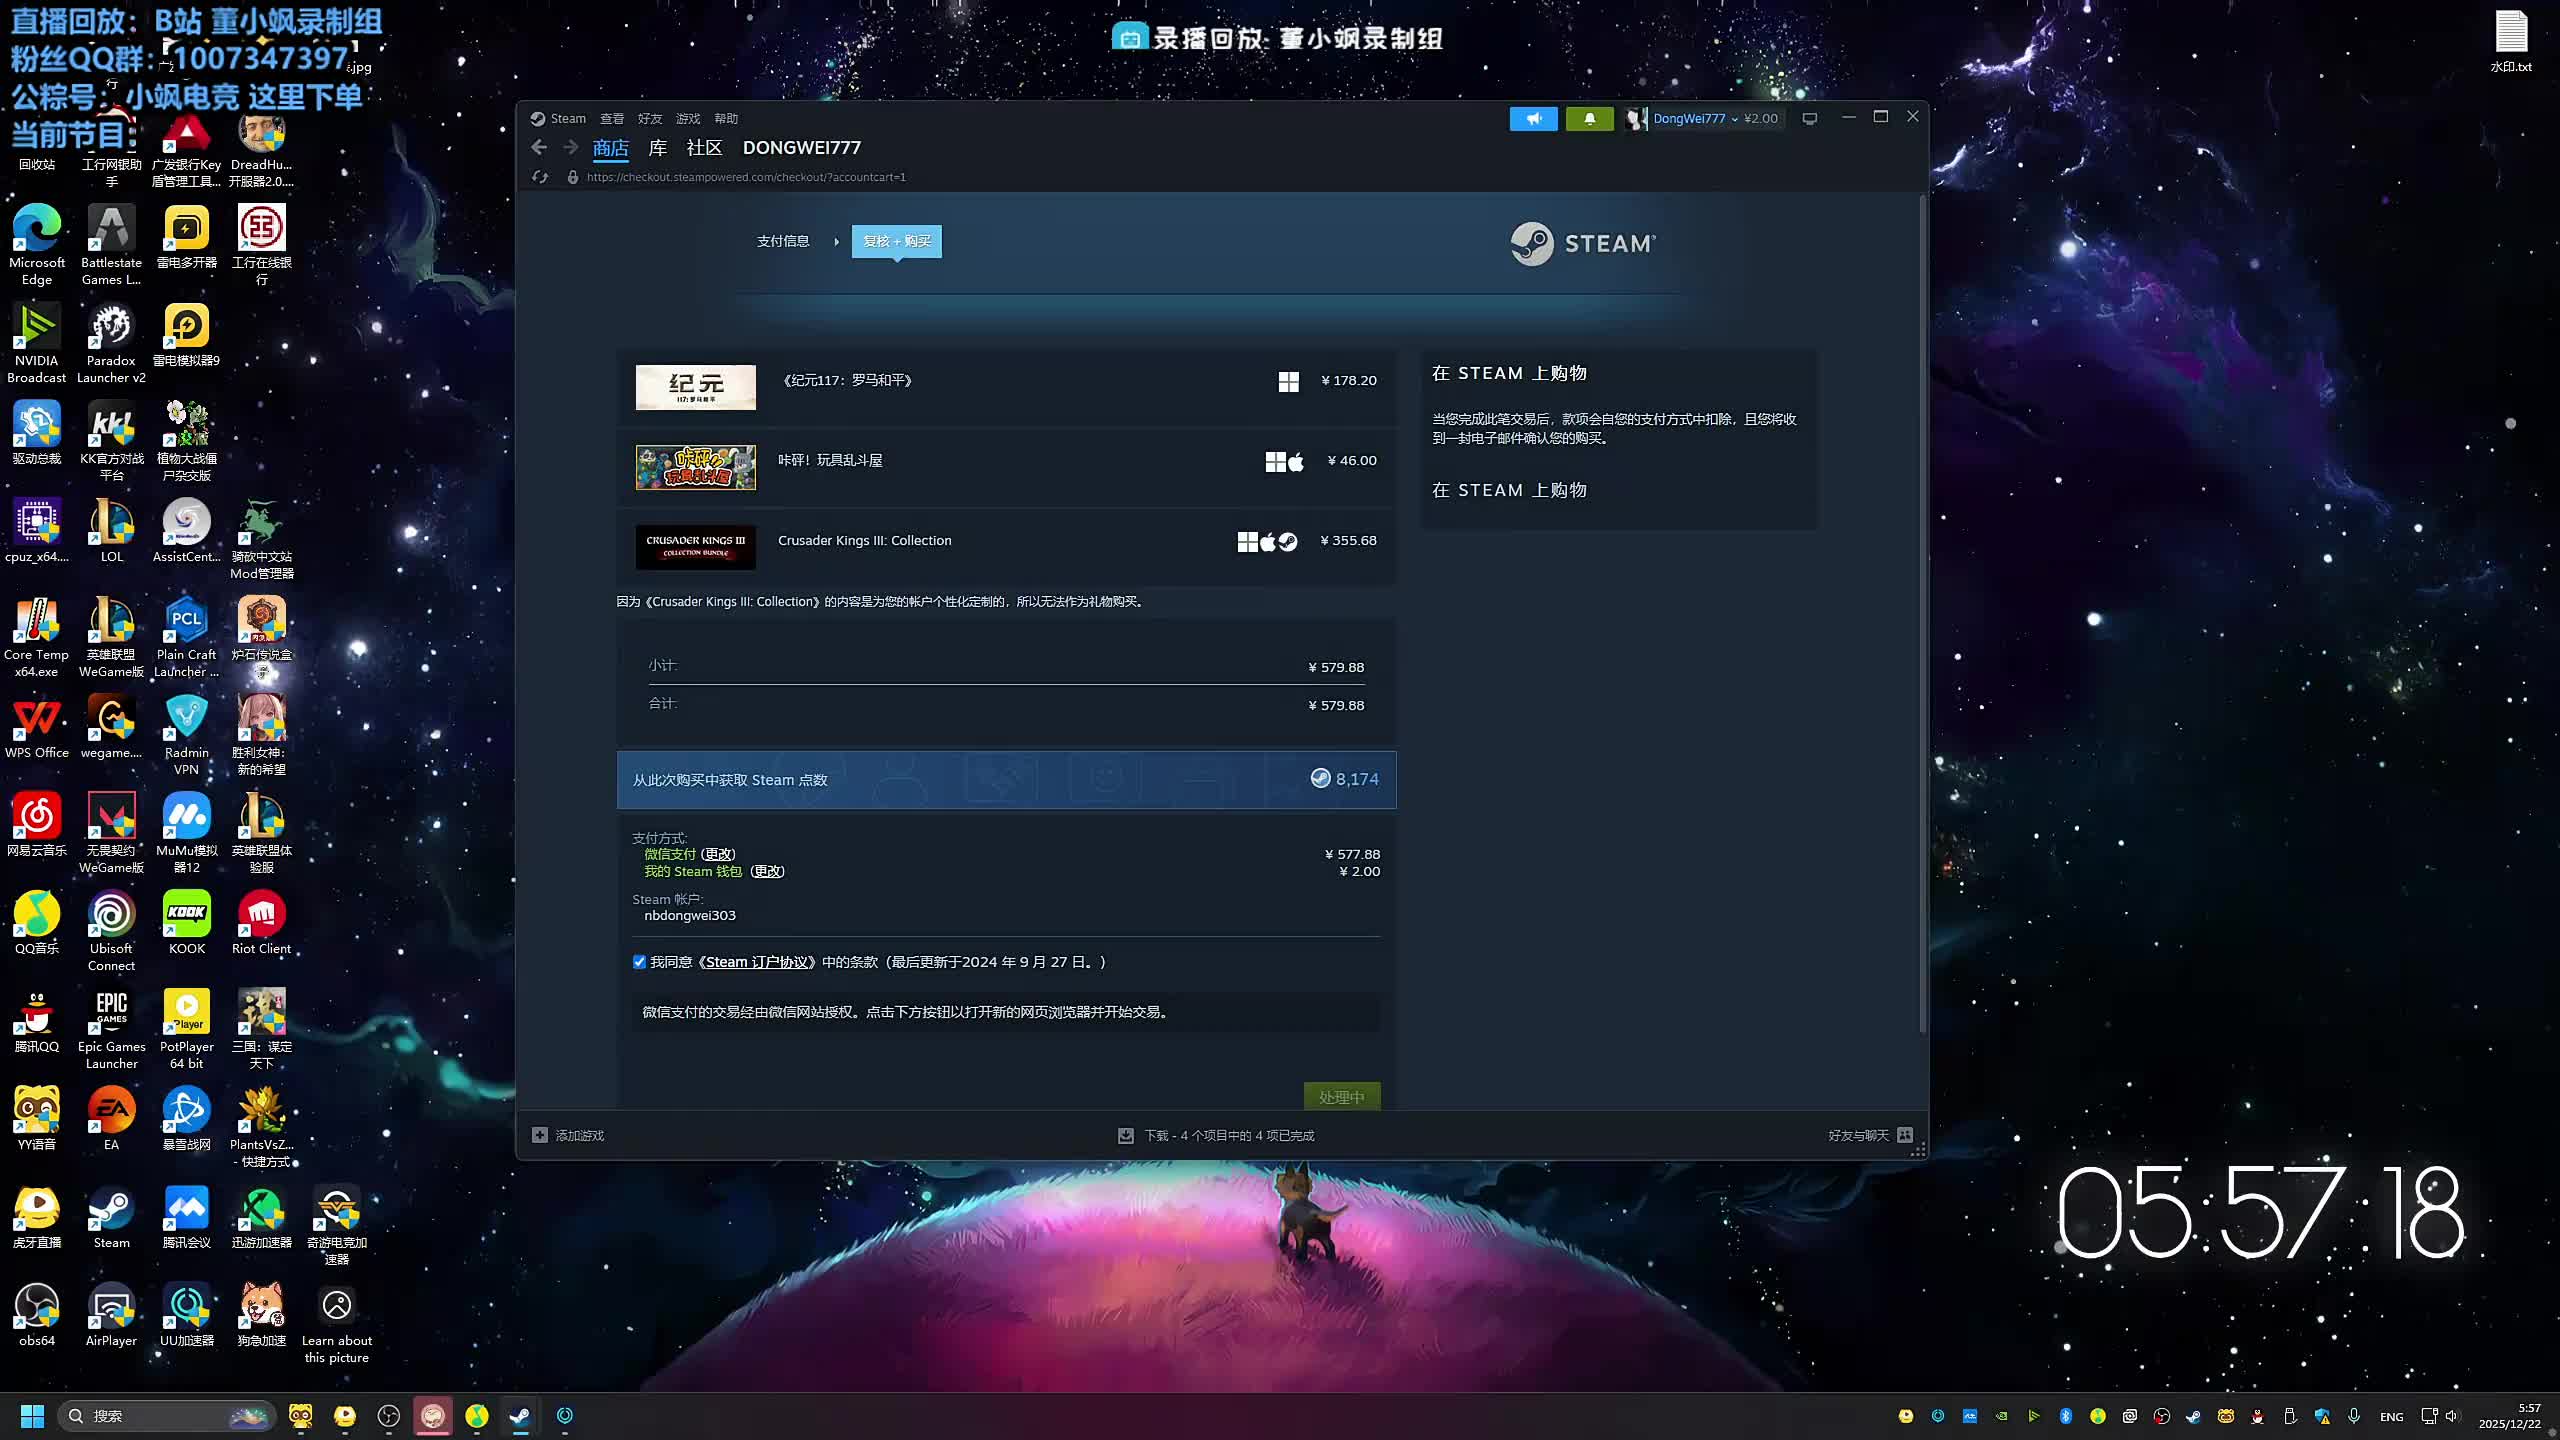This screenshot has height=1440, width=2560.
Task: Open the downloads manager icon
Action: pyautogui.click(x=1126, y=1135)
